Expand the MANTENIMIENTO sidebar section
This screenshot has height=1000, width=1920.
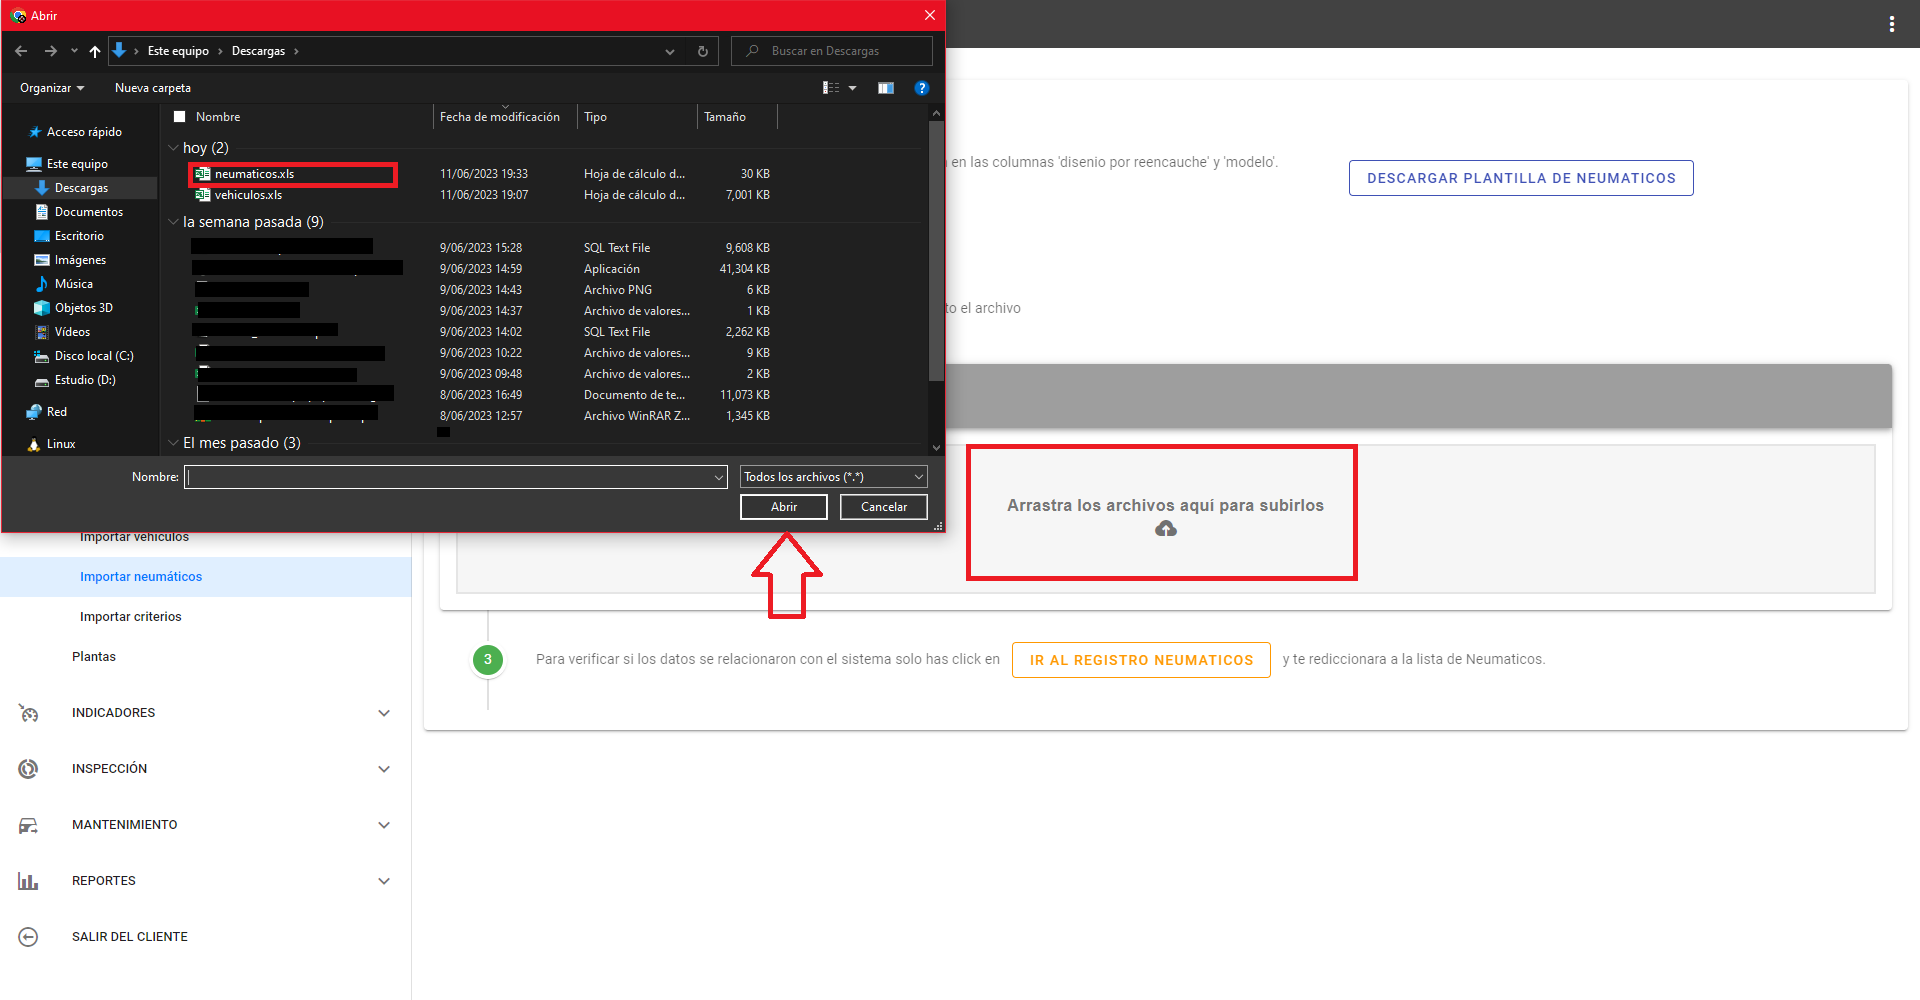[x=384, y=825]
